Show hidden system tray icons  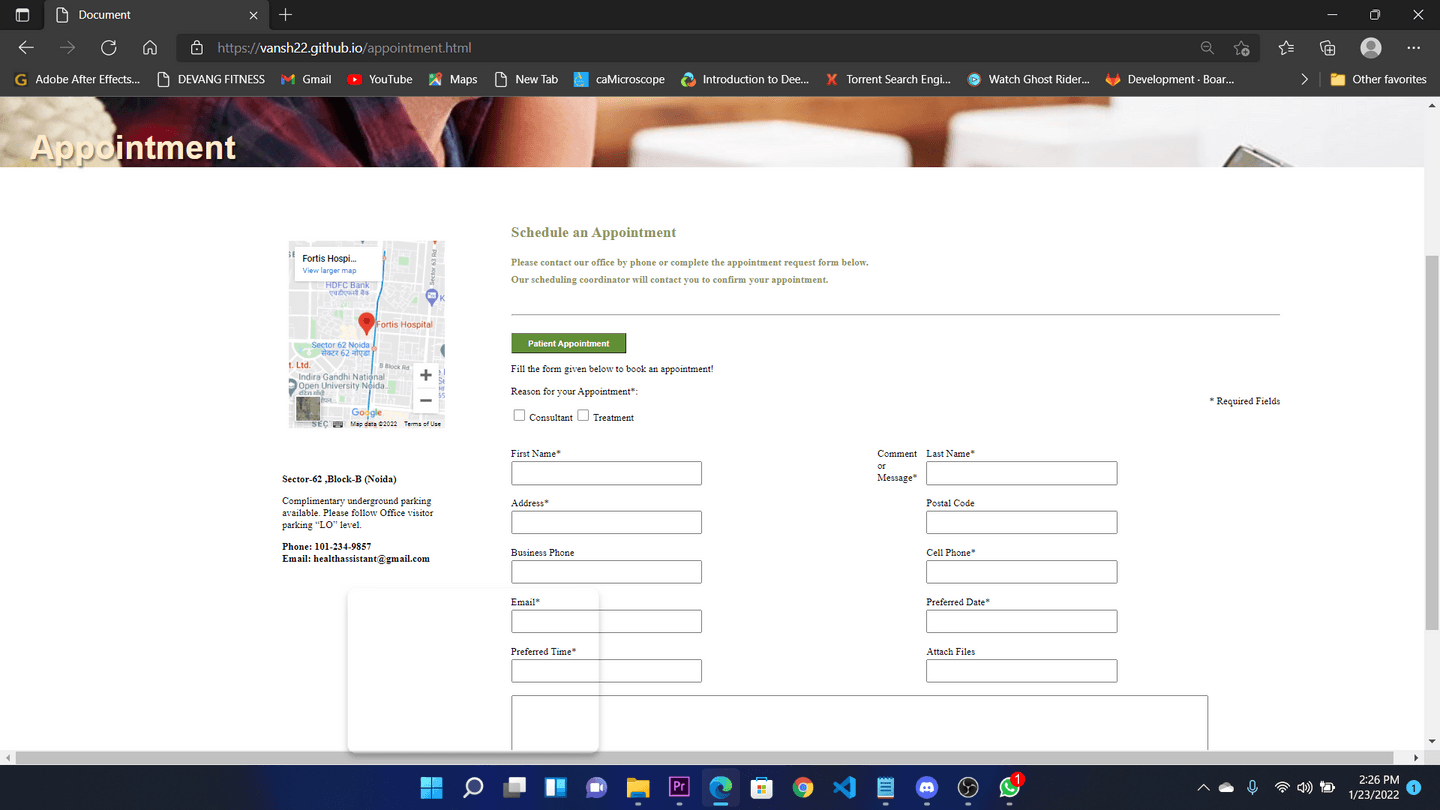[x=1203, y=788]
